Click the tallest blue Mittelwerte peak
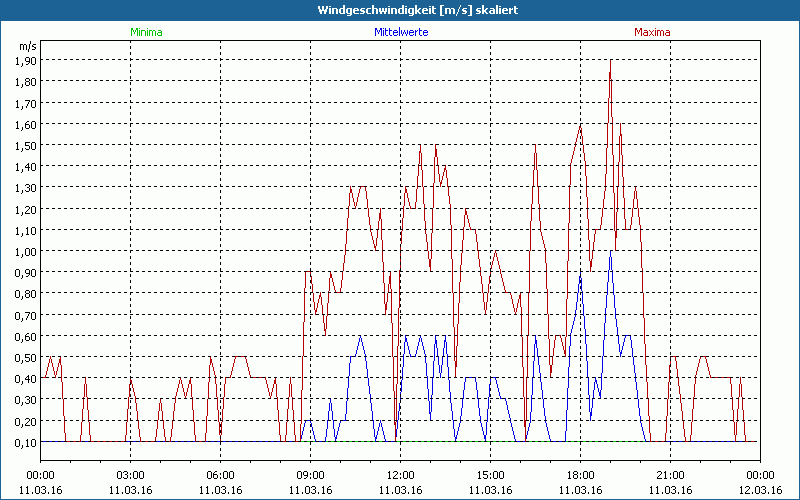Screen dimensions: 800x500 pyautogui.click(x=610, y=251)
